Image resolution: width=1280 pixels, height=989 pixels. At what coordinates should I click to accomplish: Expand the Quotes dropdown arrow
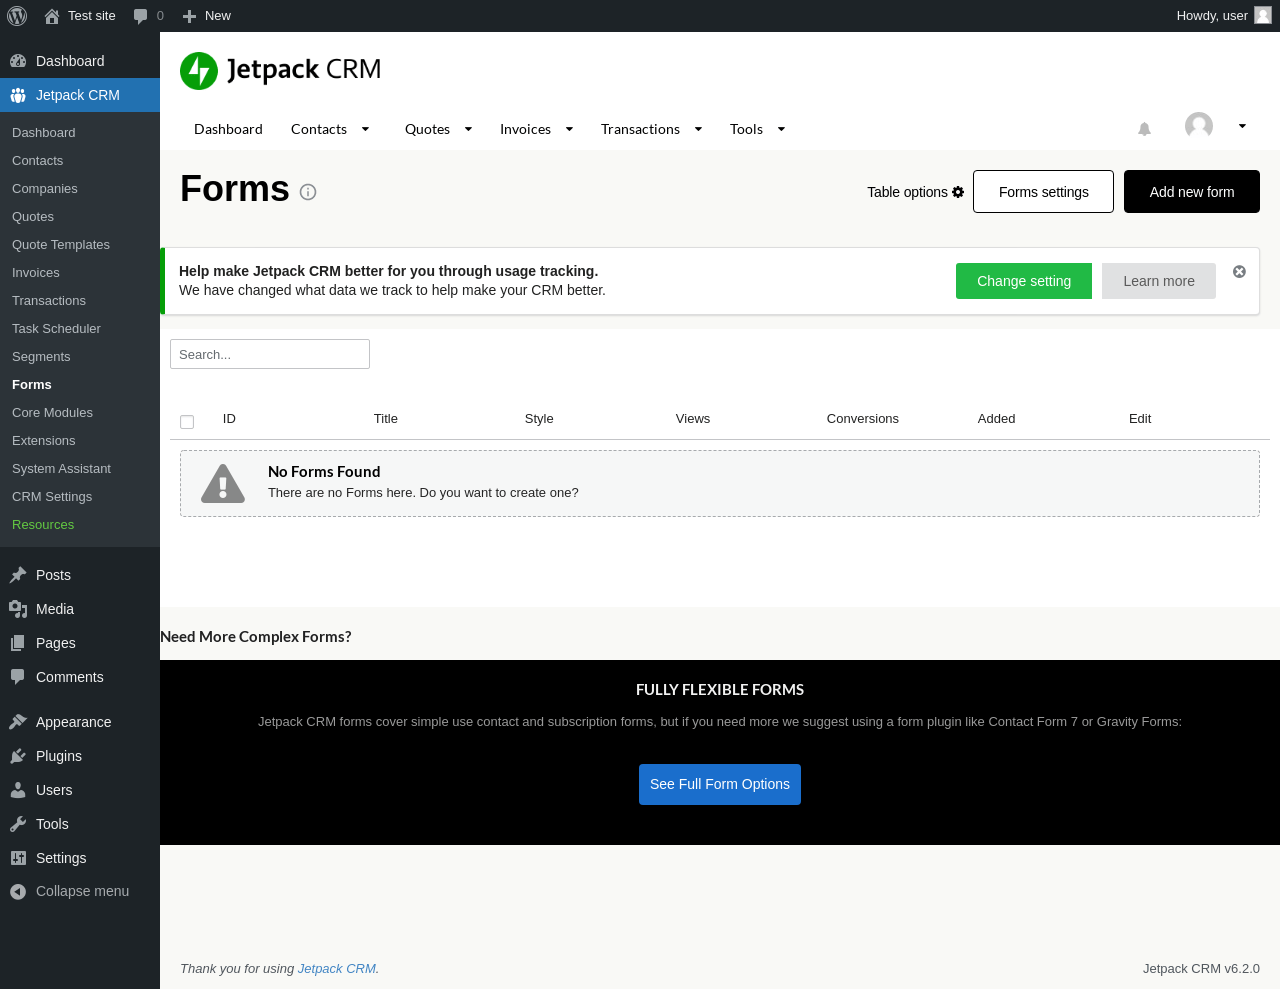[x=468, y=129]
